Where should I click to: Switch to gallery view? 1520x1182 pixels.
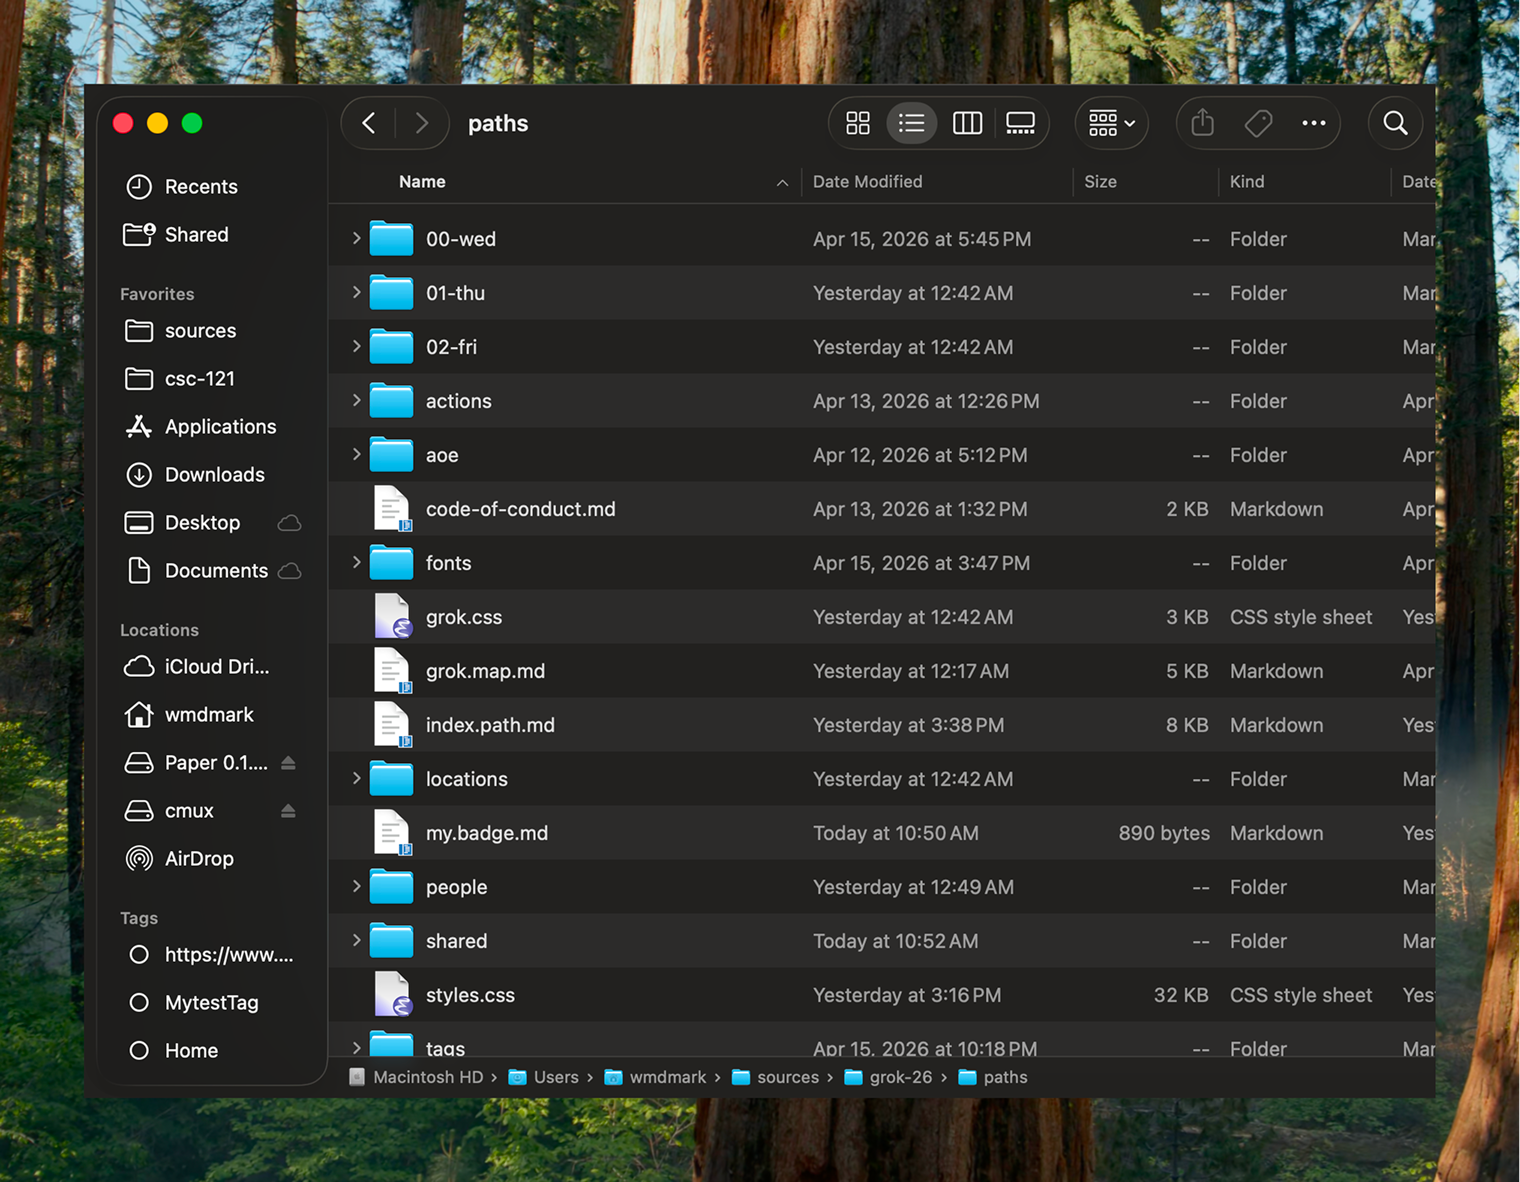pos(1020,123)
